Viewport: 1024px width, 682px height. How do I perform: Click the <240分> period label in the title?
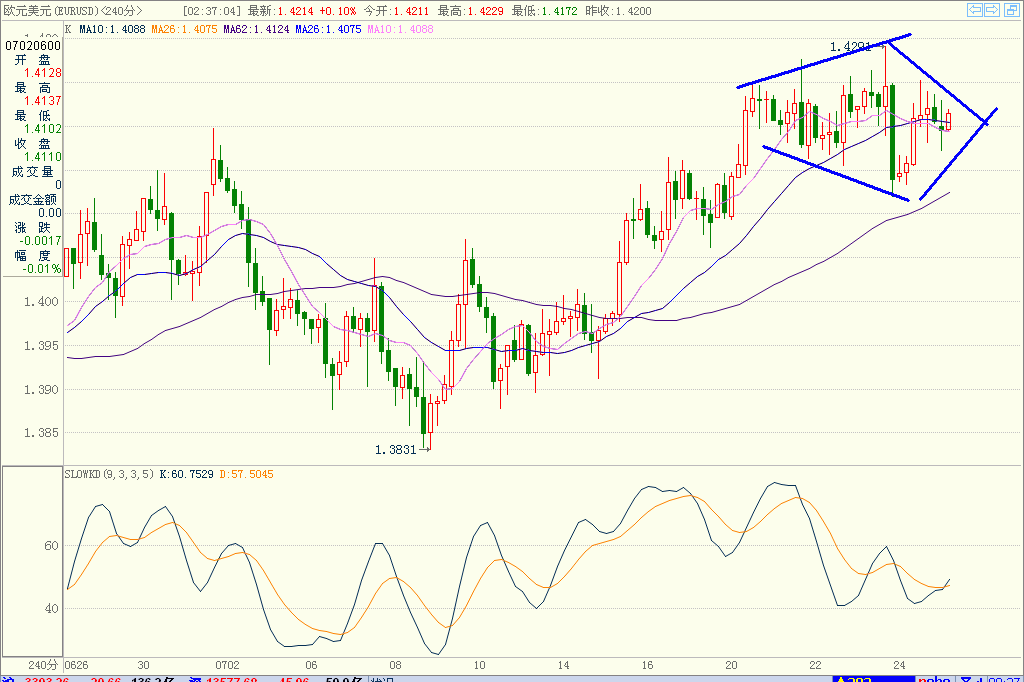point(121,10)
